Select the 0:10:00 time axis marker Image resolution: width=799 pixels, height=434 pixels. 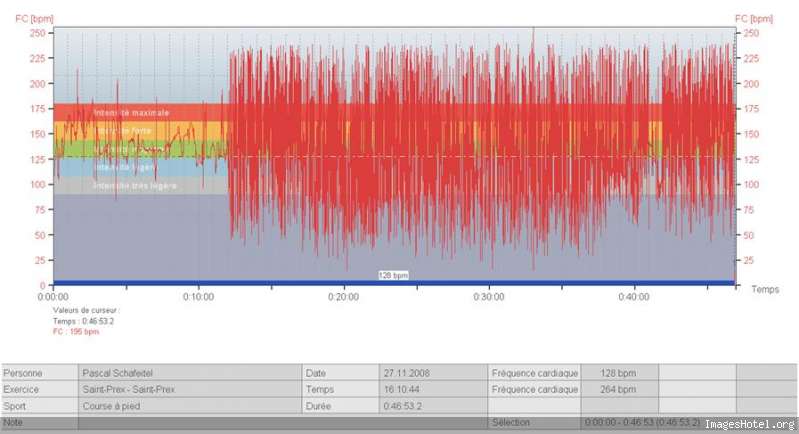(198, 296)
